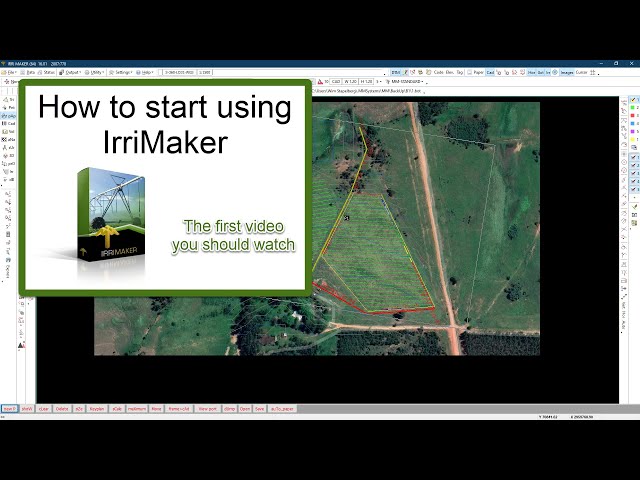Viewport: 640px width, 480px height.
Task: Click the W 1.20 width field
Action: (x=350, y=82)
